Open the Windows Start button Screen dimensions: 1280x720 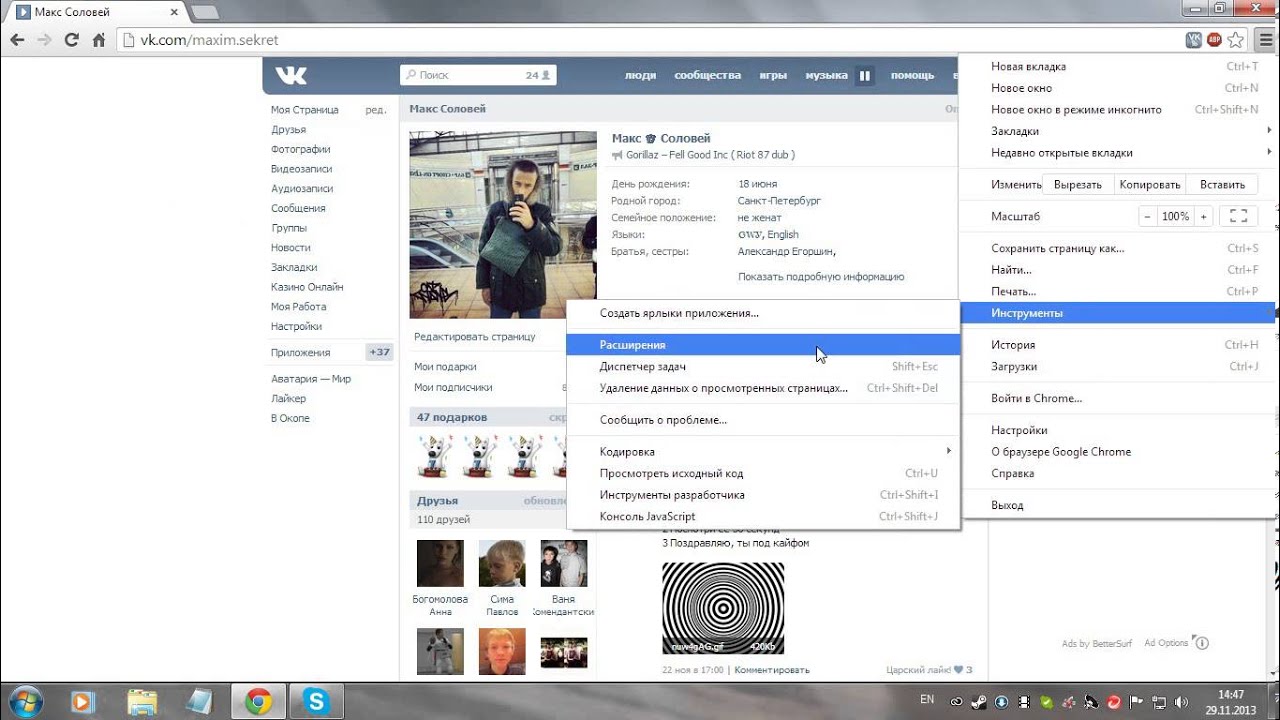[x=24, y=701]
